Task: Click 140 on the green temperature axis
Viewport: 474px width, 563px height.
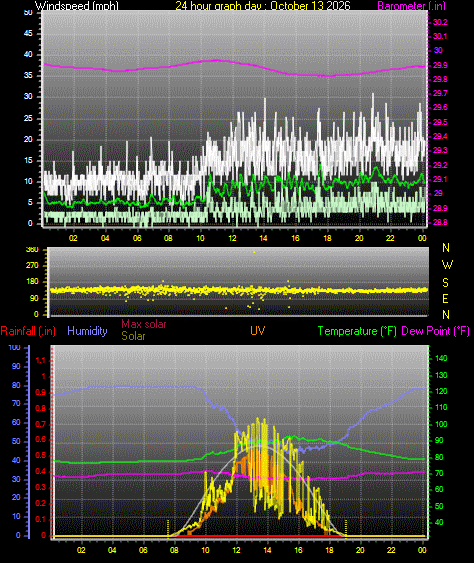Action: 441,358
